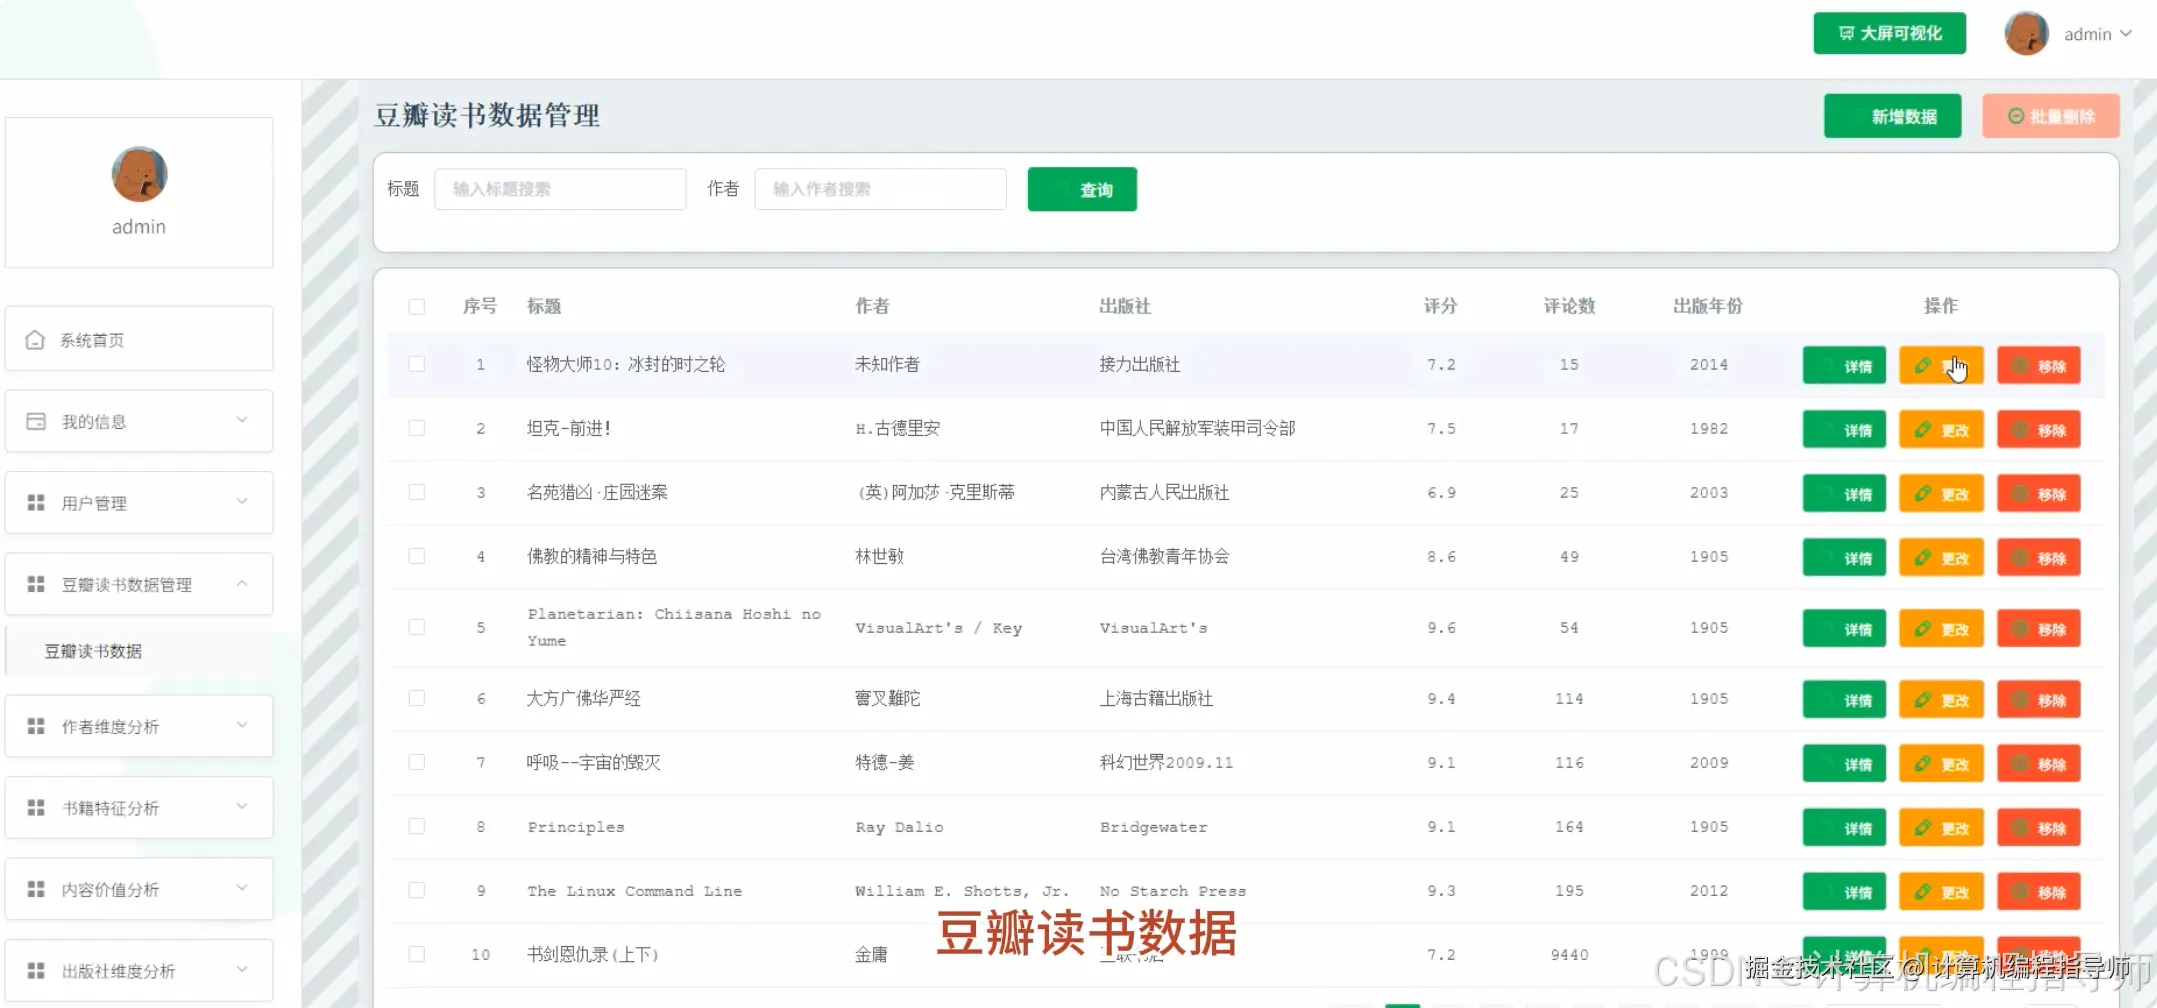Screen dimensions: 2157x1008
Task: Click 移除 for 大方广佛华严经
Action: point(2039,699)
